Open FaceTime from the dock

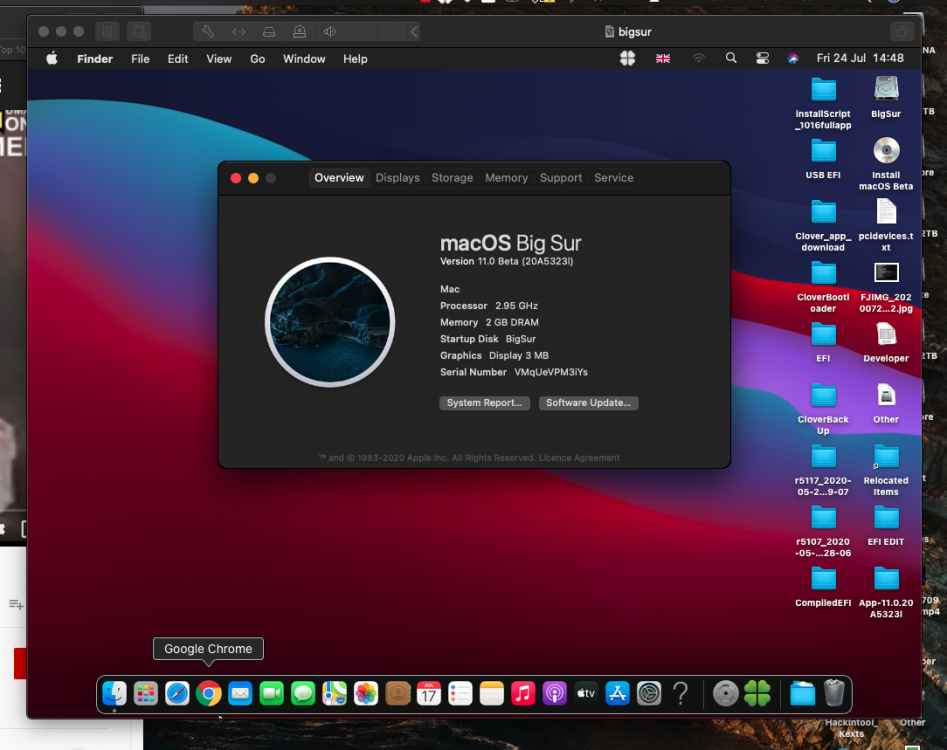tap(271, 693)
